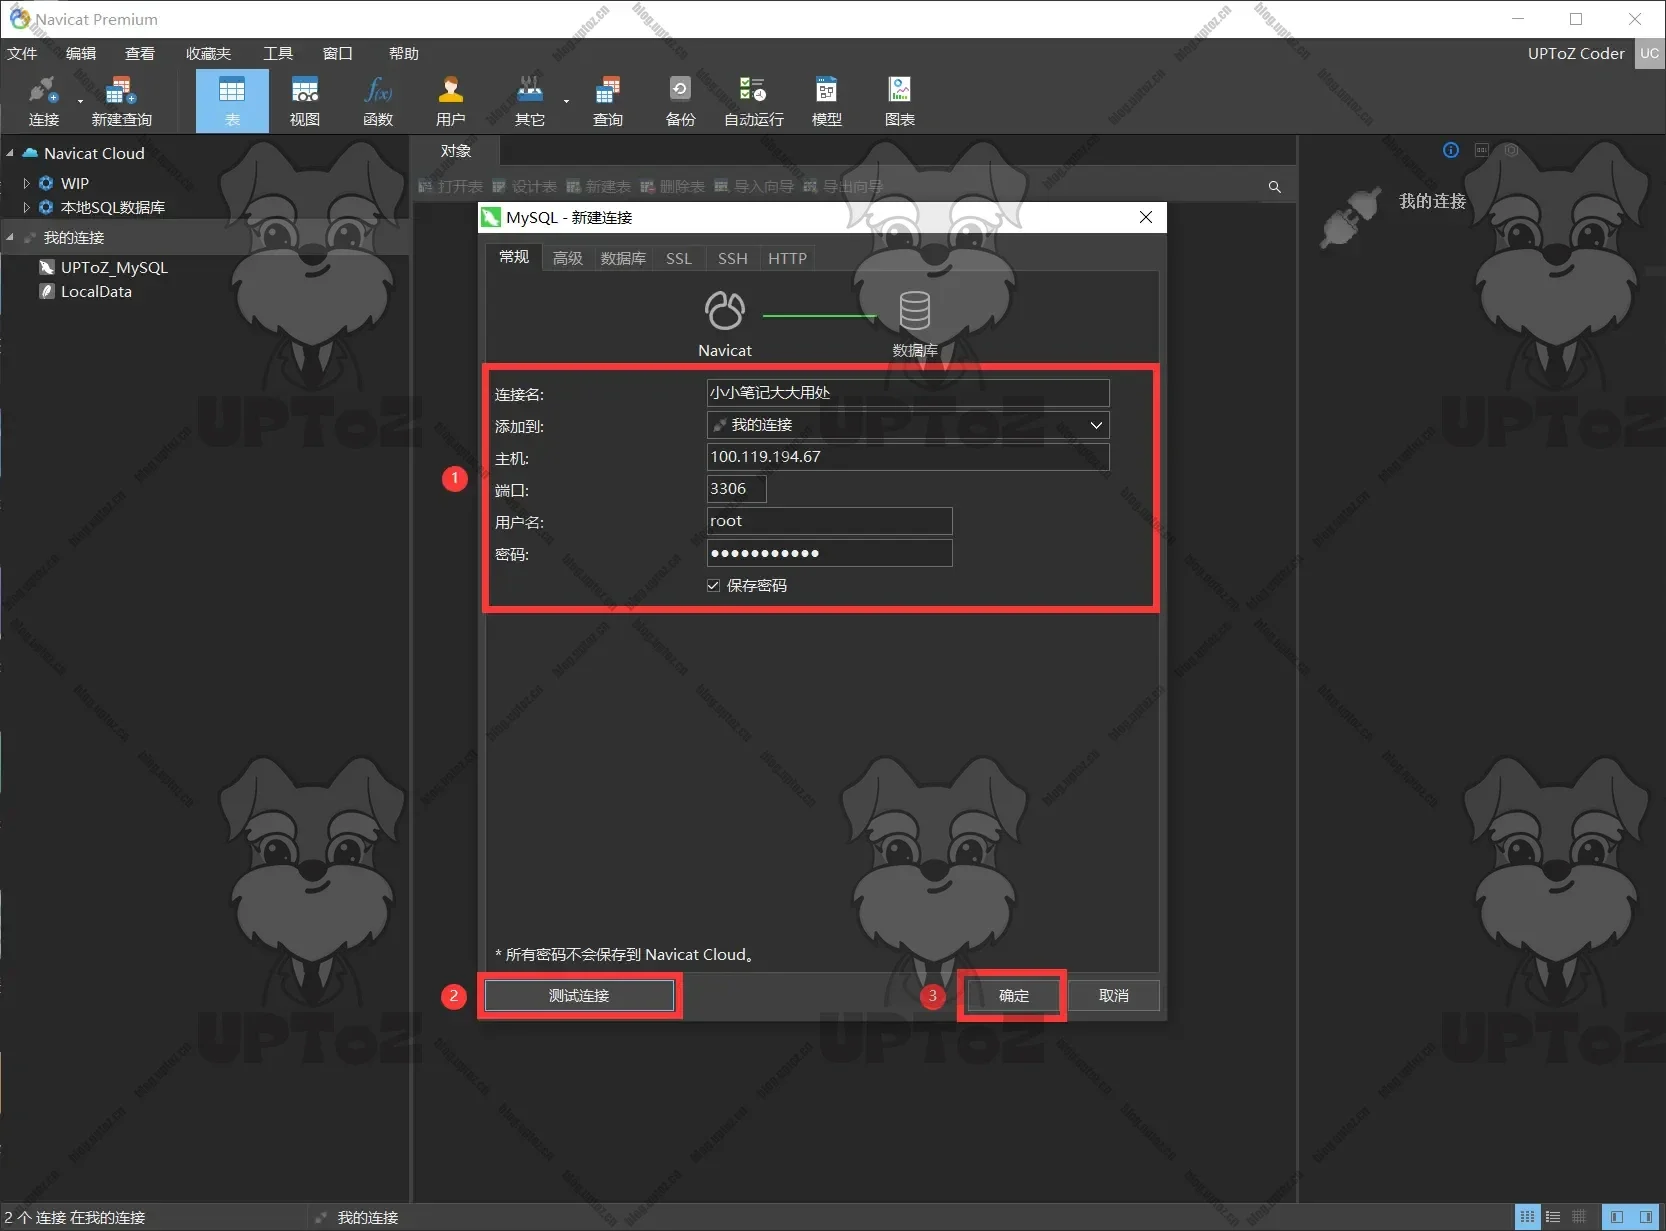Open the 模型 (Model) toolbar icon

[826, 101]
